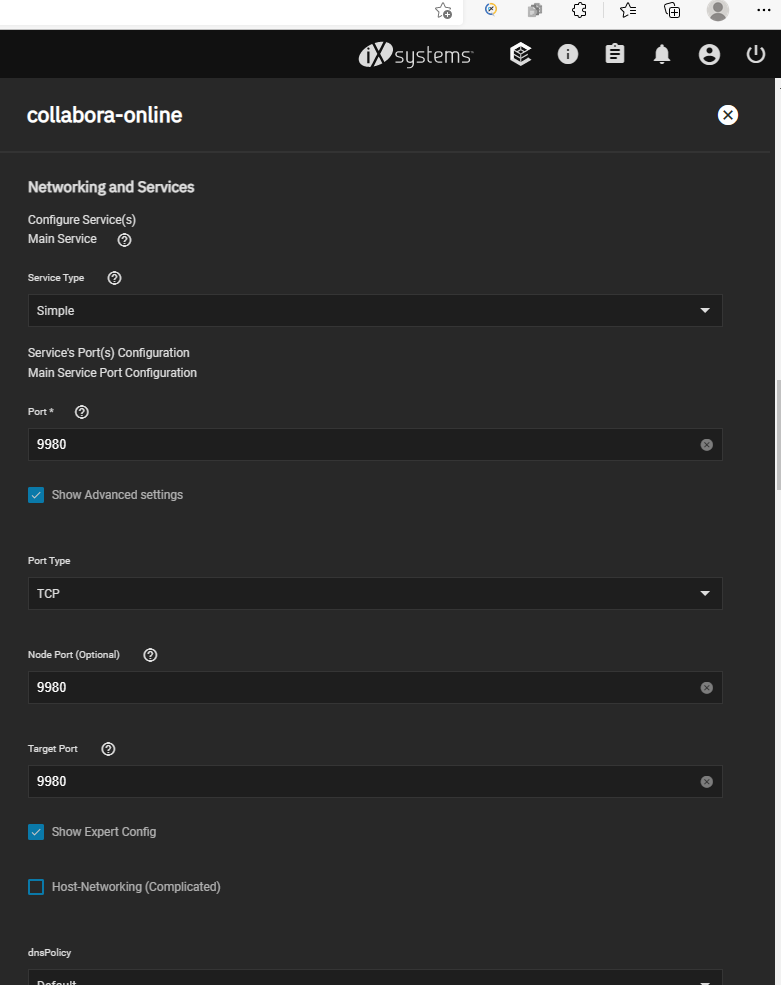Click the page vertical scrollbar thumb
This screenshot has height=985, width=781.
tap(778, 435)
